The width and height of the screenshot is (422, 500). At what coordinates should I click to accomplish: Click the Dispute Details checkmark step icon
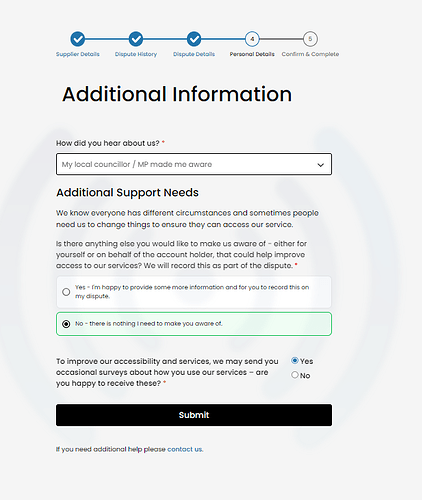pyautogui.click(x=194, y=39)
